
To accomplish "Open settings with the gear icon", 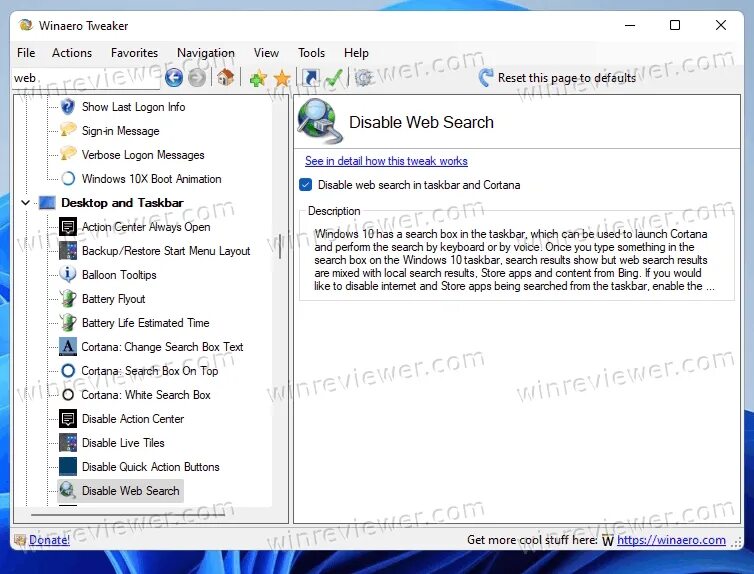I will tap(364, 77).
